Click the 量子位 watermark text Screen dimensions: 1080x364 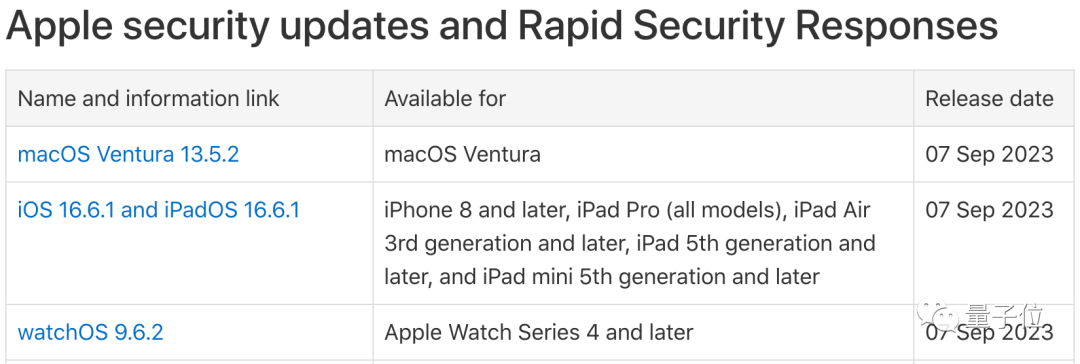pos(1004,316)
